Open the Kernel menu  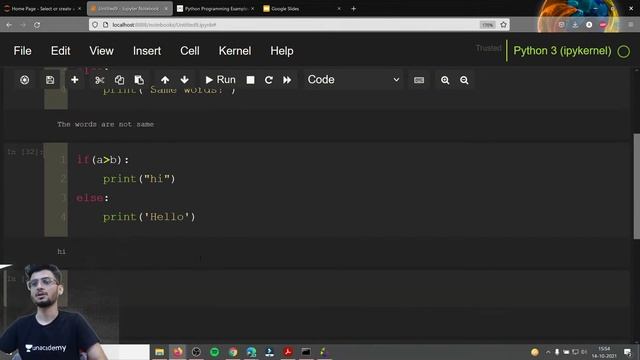coord(235,51)
